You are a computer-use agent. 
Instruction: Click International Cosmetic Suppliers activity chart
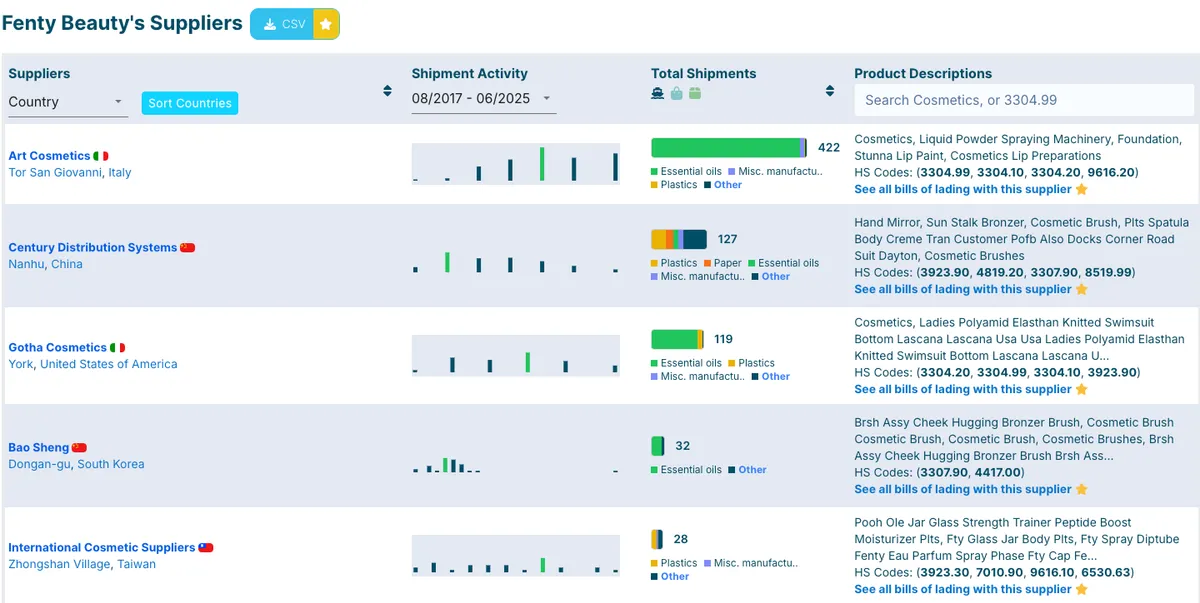(516, 555)
